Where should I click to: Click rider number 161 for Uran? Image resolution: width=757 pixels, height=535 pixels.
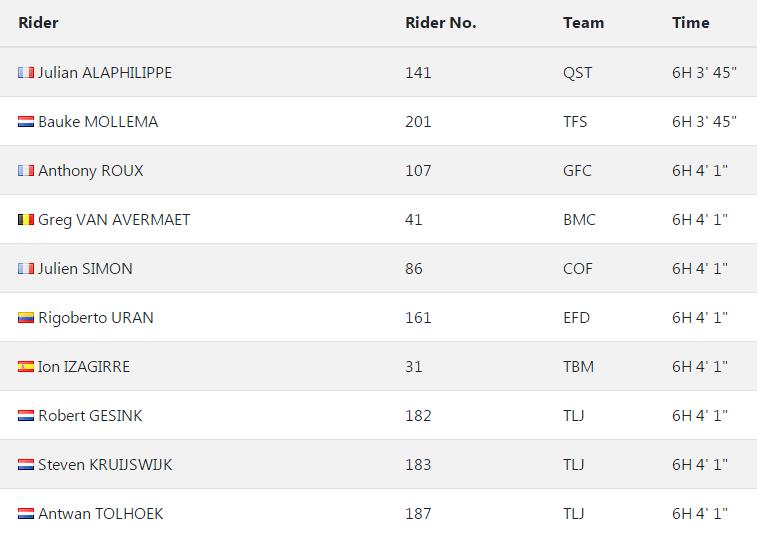[x=418, y=318]
